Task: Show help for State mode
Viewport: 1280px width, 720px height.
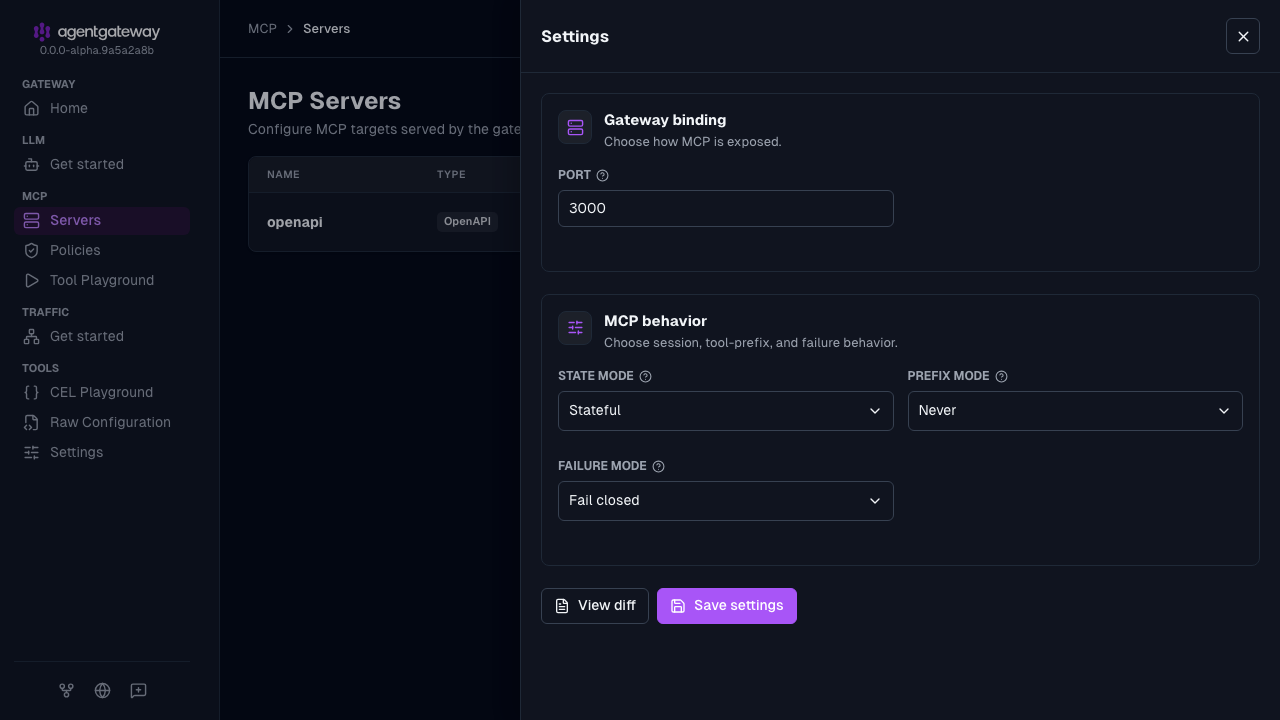Action: coord(645,376)
